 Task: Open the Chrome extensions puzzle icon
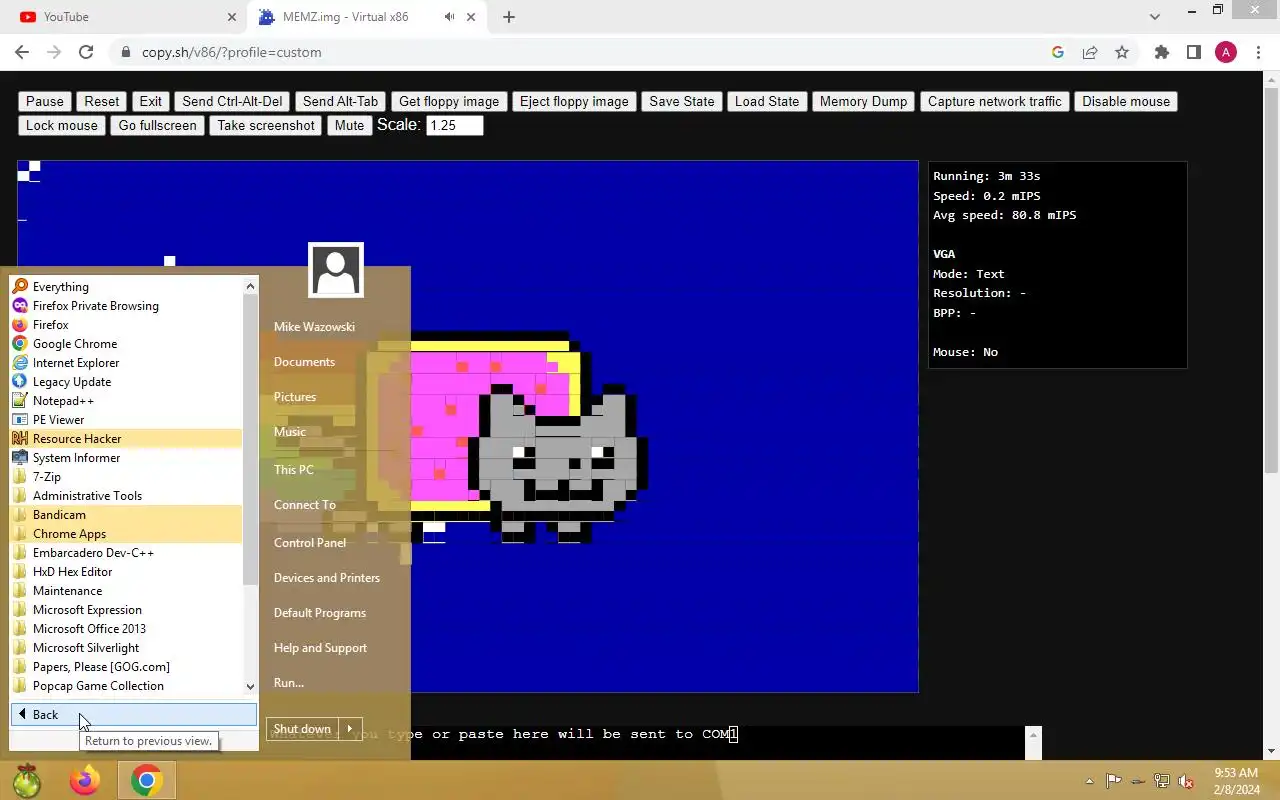(x=1161, y=52)
